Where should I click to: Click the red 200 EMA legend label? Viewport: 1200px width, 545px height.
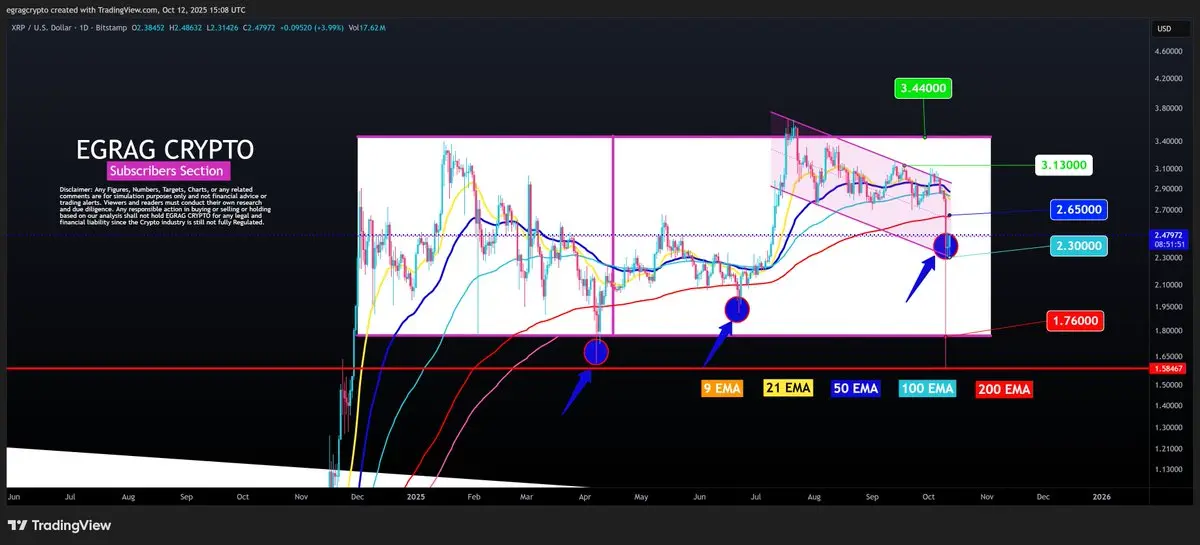pos(1004,388)
